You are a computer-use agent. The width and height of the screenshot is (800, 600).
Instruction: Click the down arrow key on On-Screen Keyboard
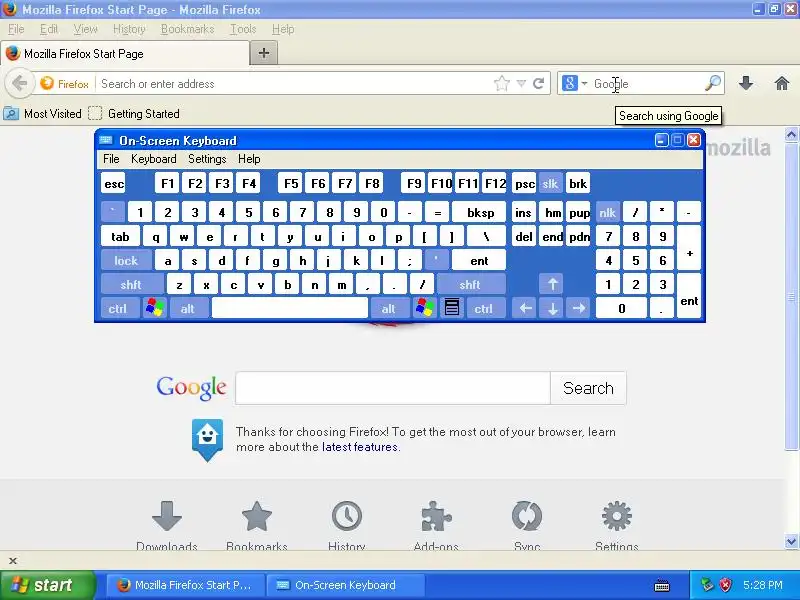pyautogui.click(x=553, y=308)
